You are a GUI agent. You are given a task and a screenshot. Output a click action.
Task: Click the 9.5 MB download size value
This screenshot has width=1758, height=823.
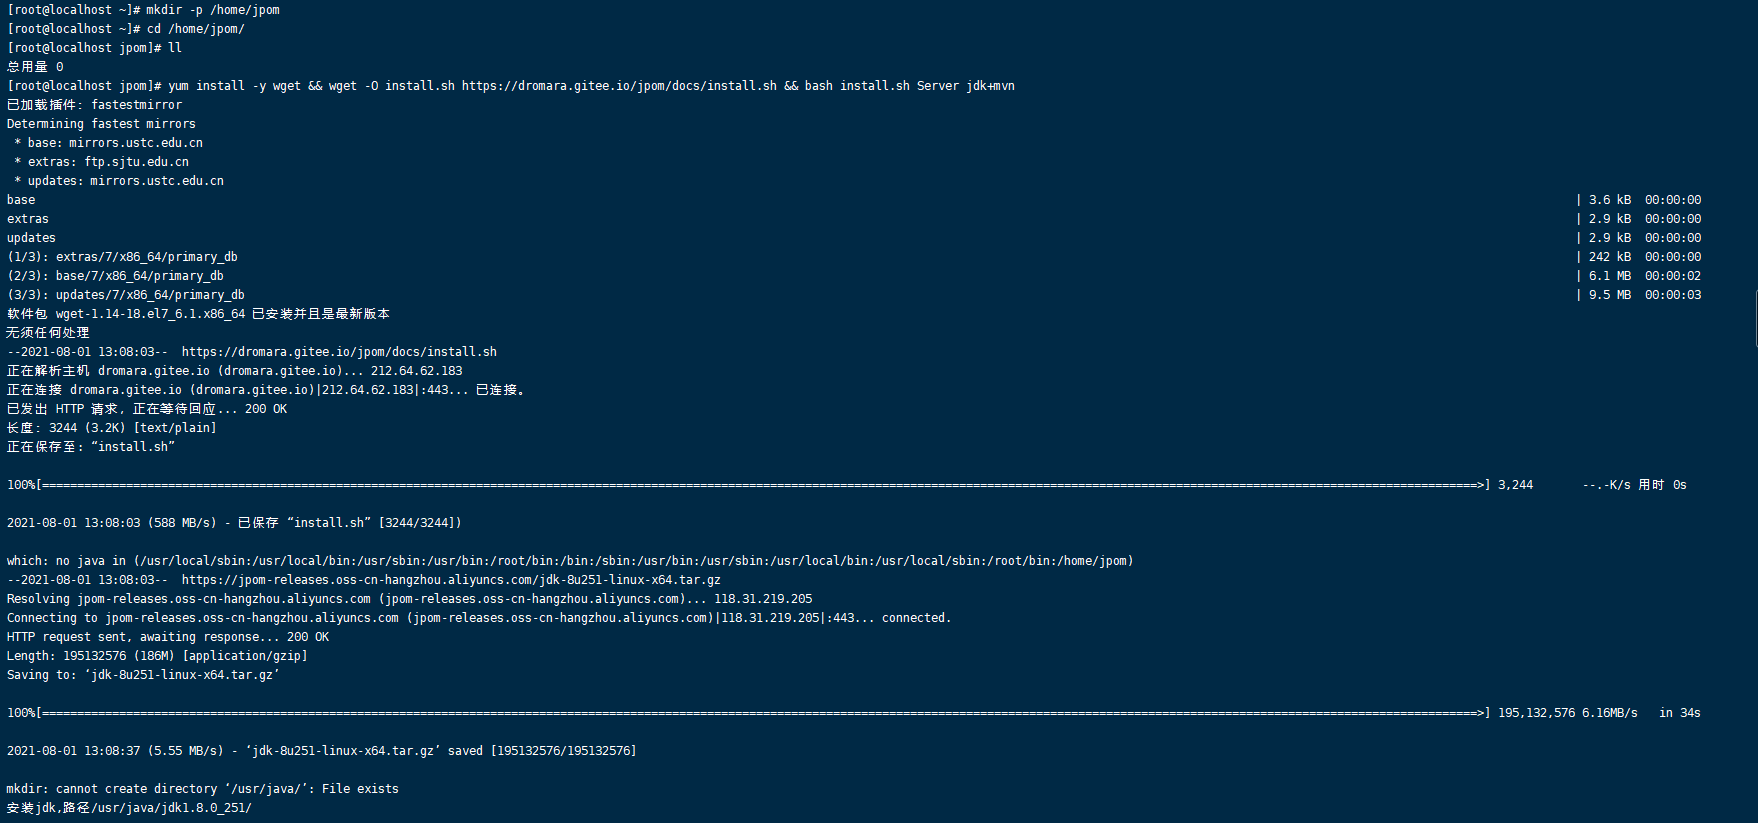click(1610, 295)
